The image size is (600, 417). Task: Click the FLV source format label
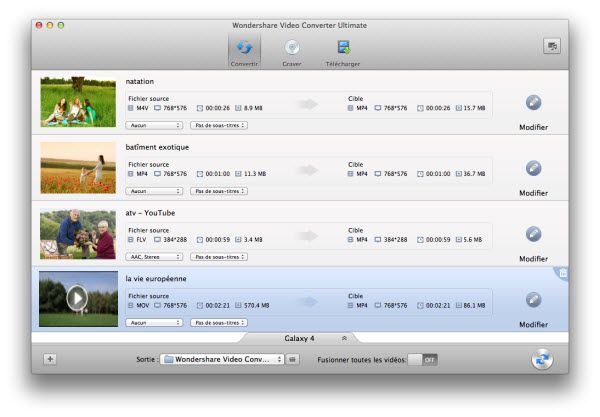(141, 239)
